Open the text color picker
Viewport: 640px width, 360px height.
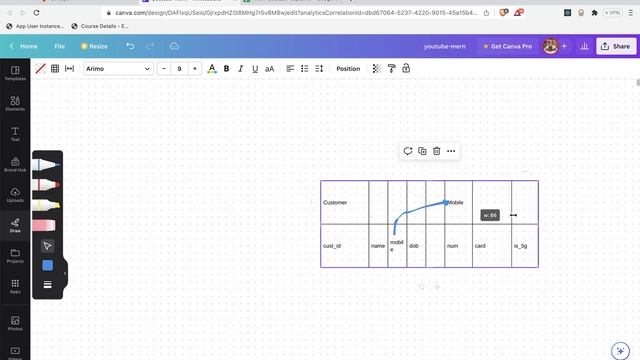[x=212, y=69]
